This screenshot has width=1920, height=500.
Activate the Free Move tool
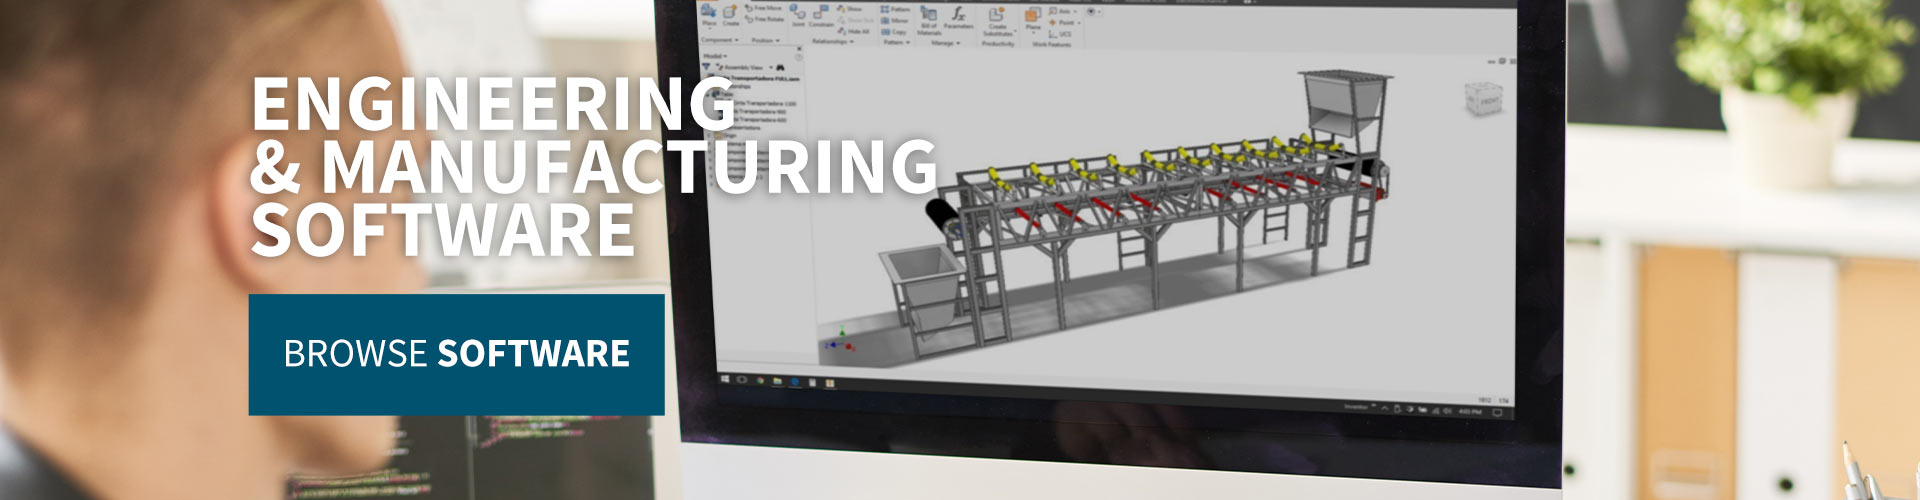click(763, 8)
